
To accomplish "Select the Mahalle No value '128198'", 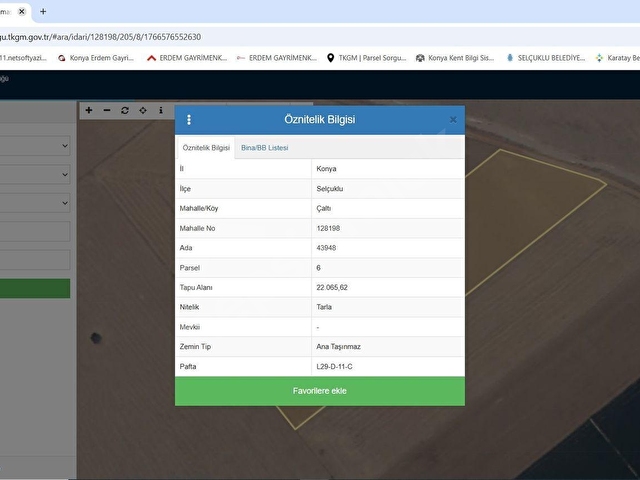I will pyautogui.click(x=328, y=228).
